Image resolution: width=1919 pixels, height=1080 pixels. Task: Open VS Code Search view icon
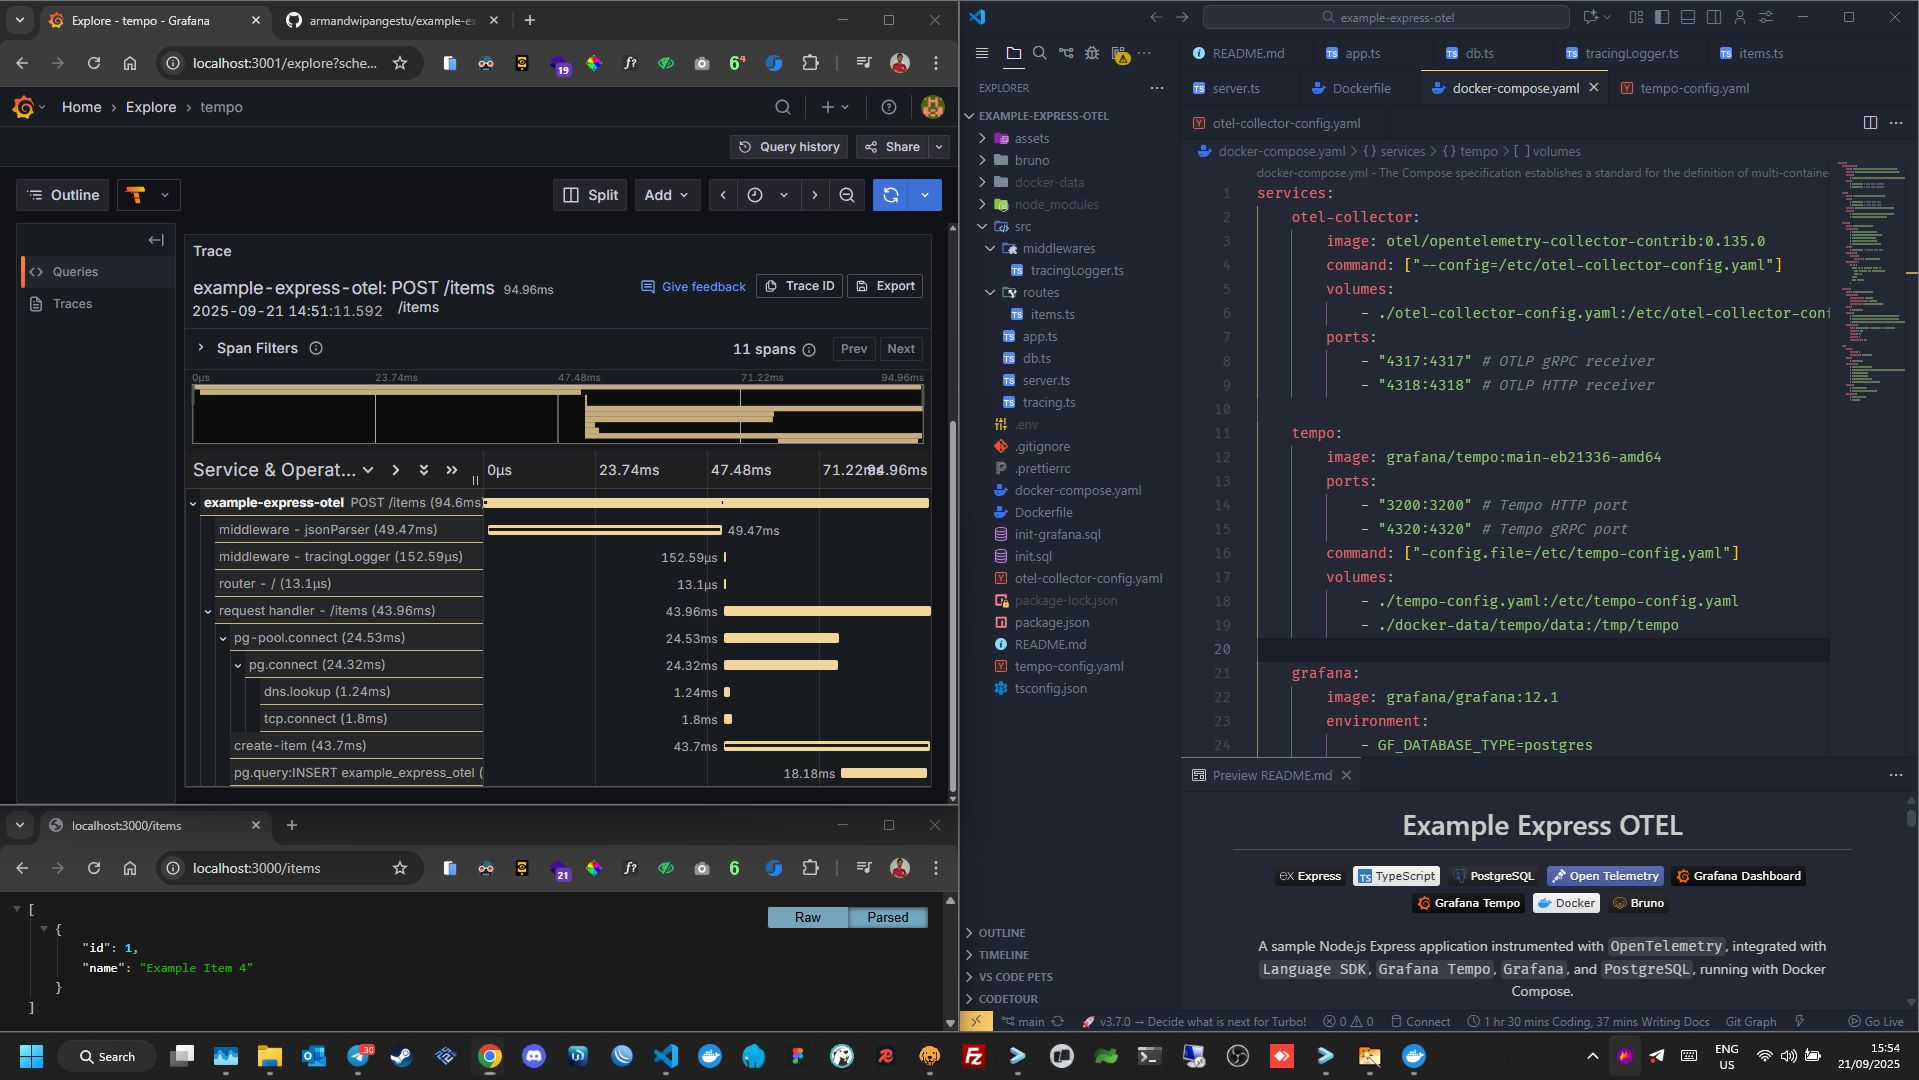(1040, 54)
